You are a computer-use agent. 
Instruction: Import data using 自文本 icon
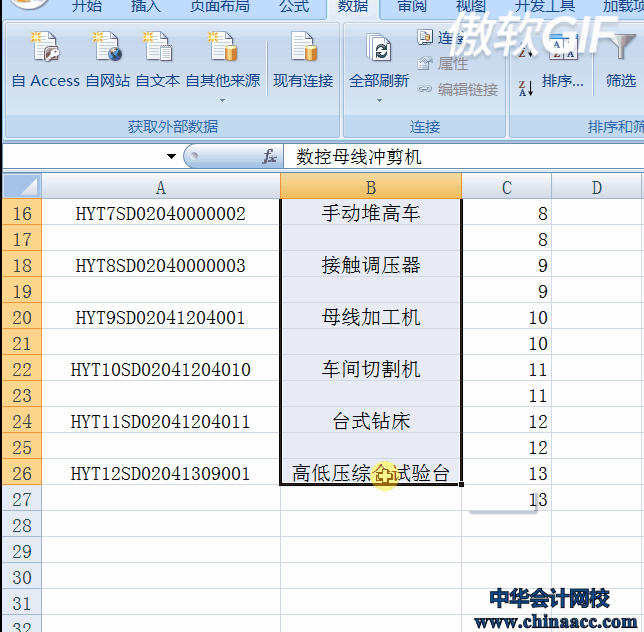tap(158, 60)
